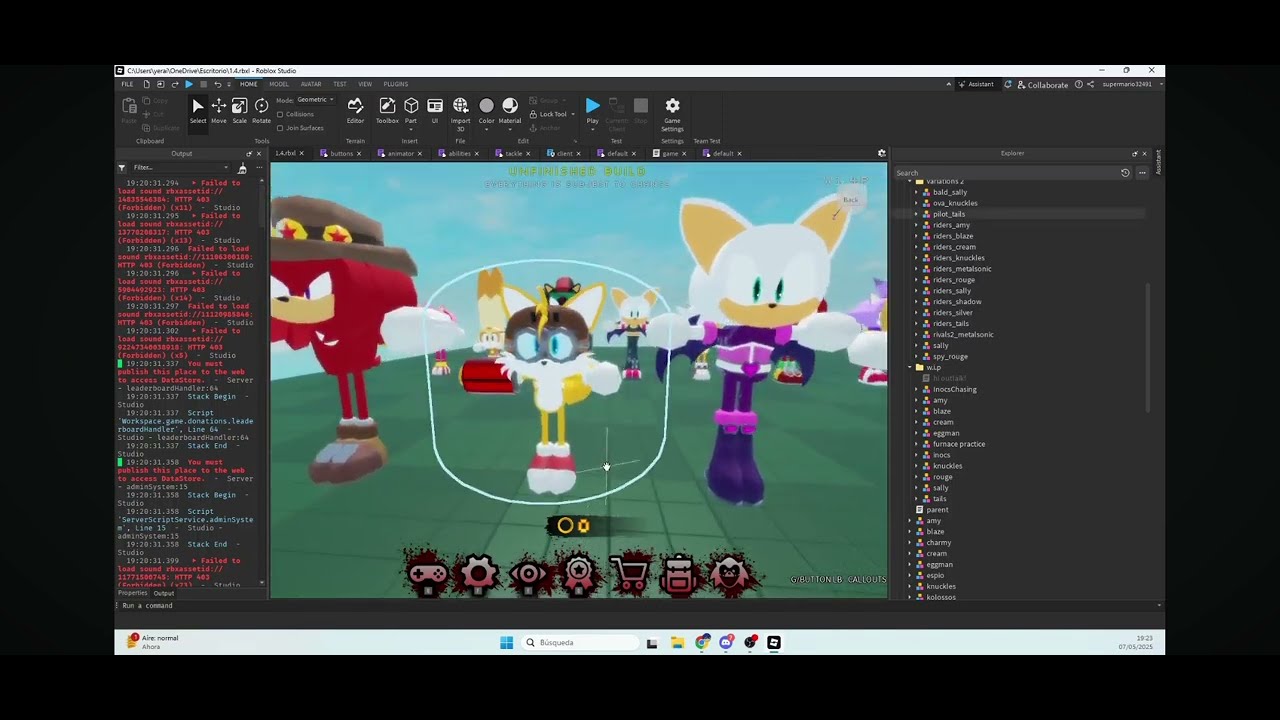The width and height of the screenshot is (1280, 720).
Task: Select the spy_rouge tree item
Action: [950, 356]
